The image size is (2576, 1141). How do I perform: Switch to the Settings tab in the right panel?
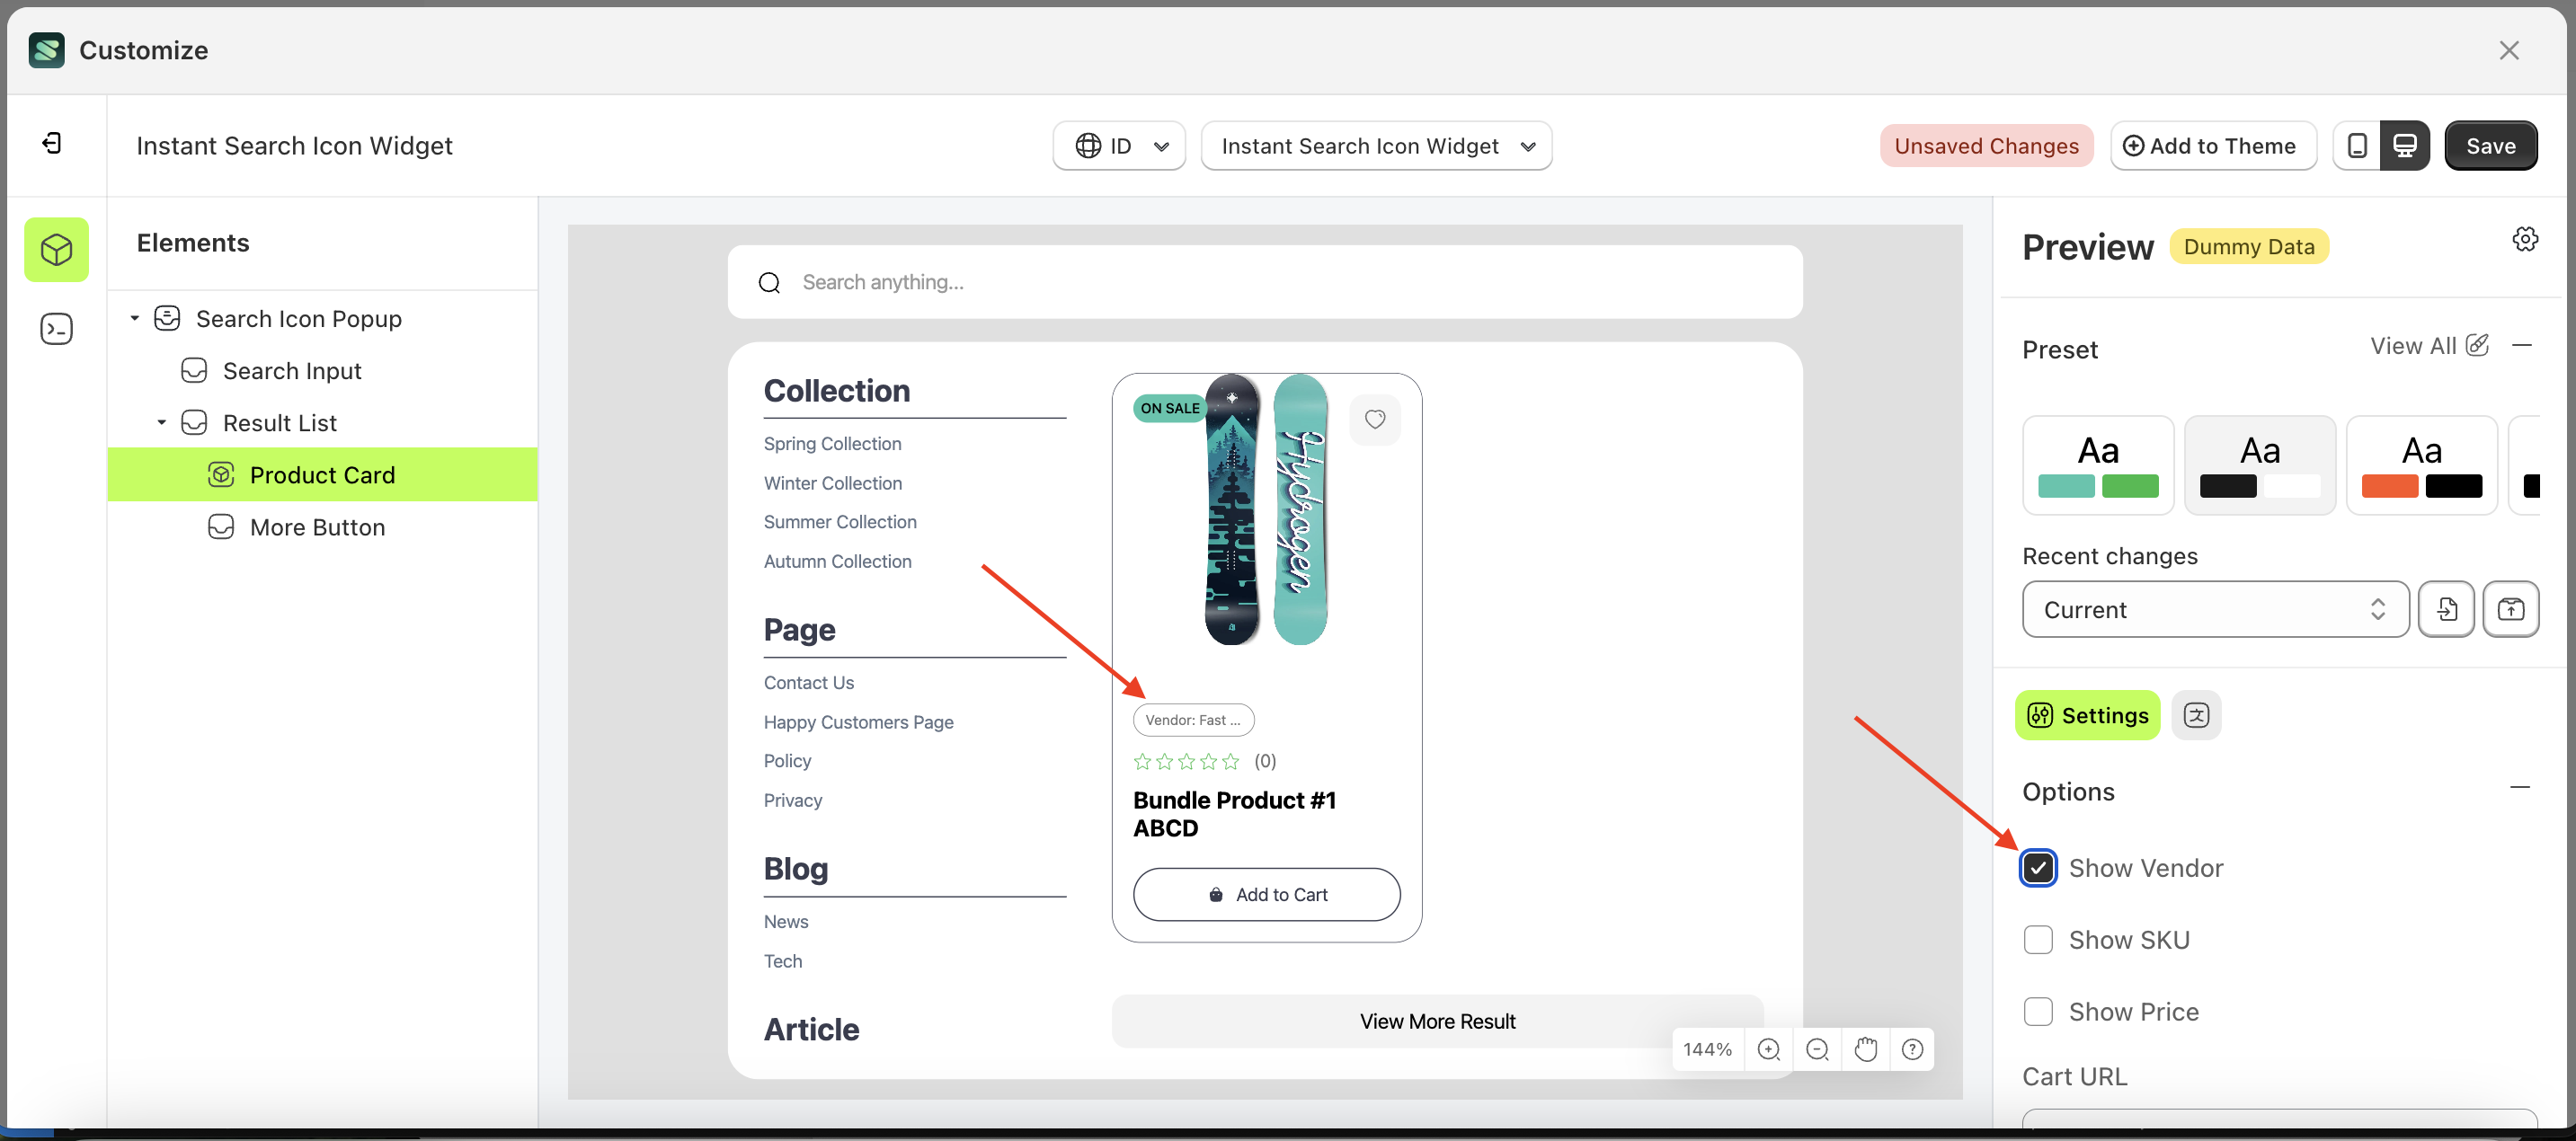(x=2087, y=715)
